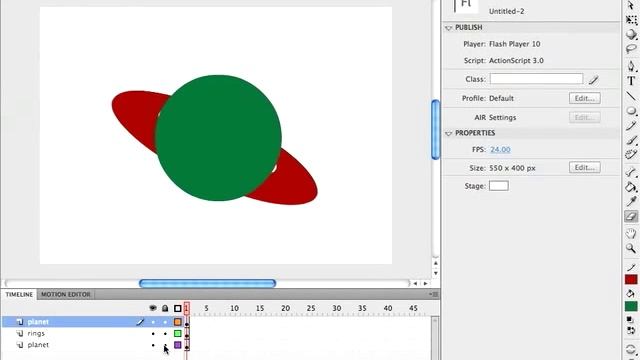Toggle visibility of all layers via eye header
Viewport: 640px width, 360px height.
click(153, 308)
